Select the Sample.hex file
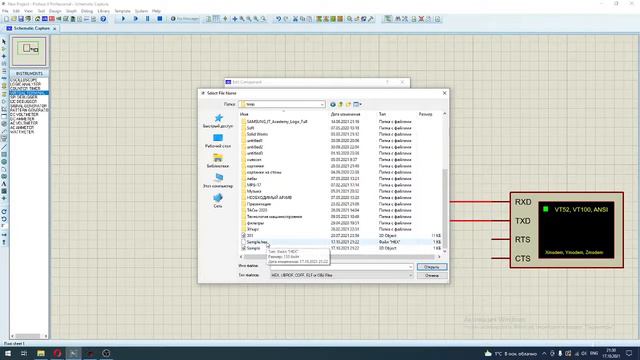This screenshot has height=360, width=640. (x=258, y=242)
